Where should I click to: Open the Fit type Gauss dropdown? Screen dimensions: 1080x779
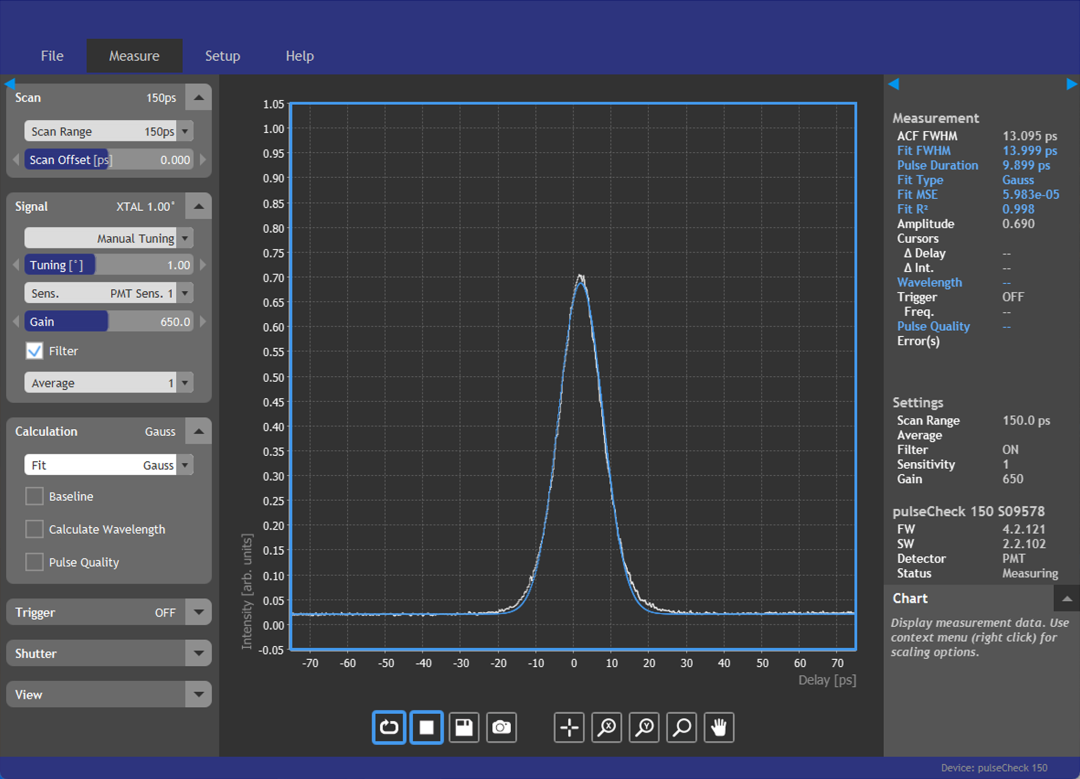tap(186, 465)
